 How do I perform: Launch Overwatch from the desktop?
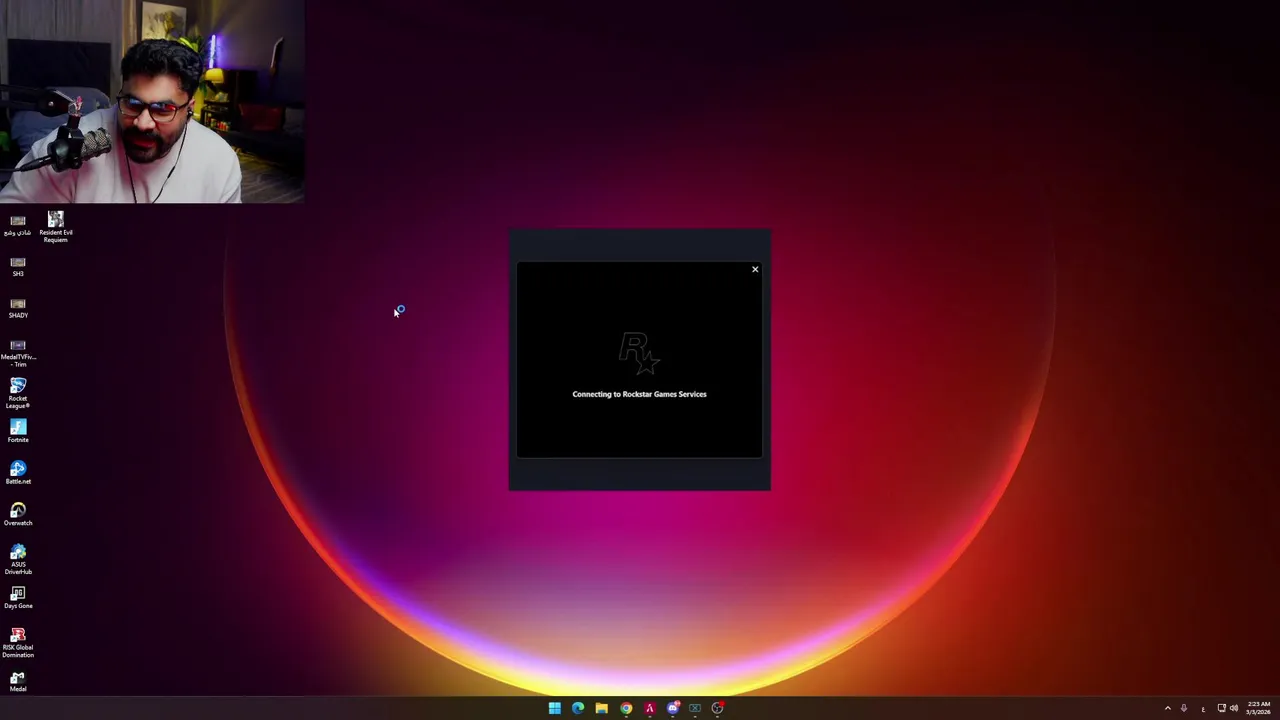click(18, 514)
